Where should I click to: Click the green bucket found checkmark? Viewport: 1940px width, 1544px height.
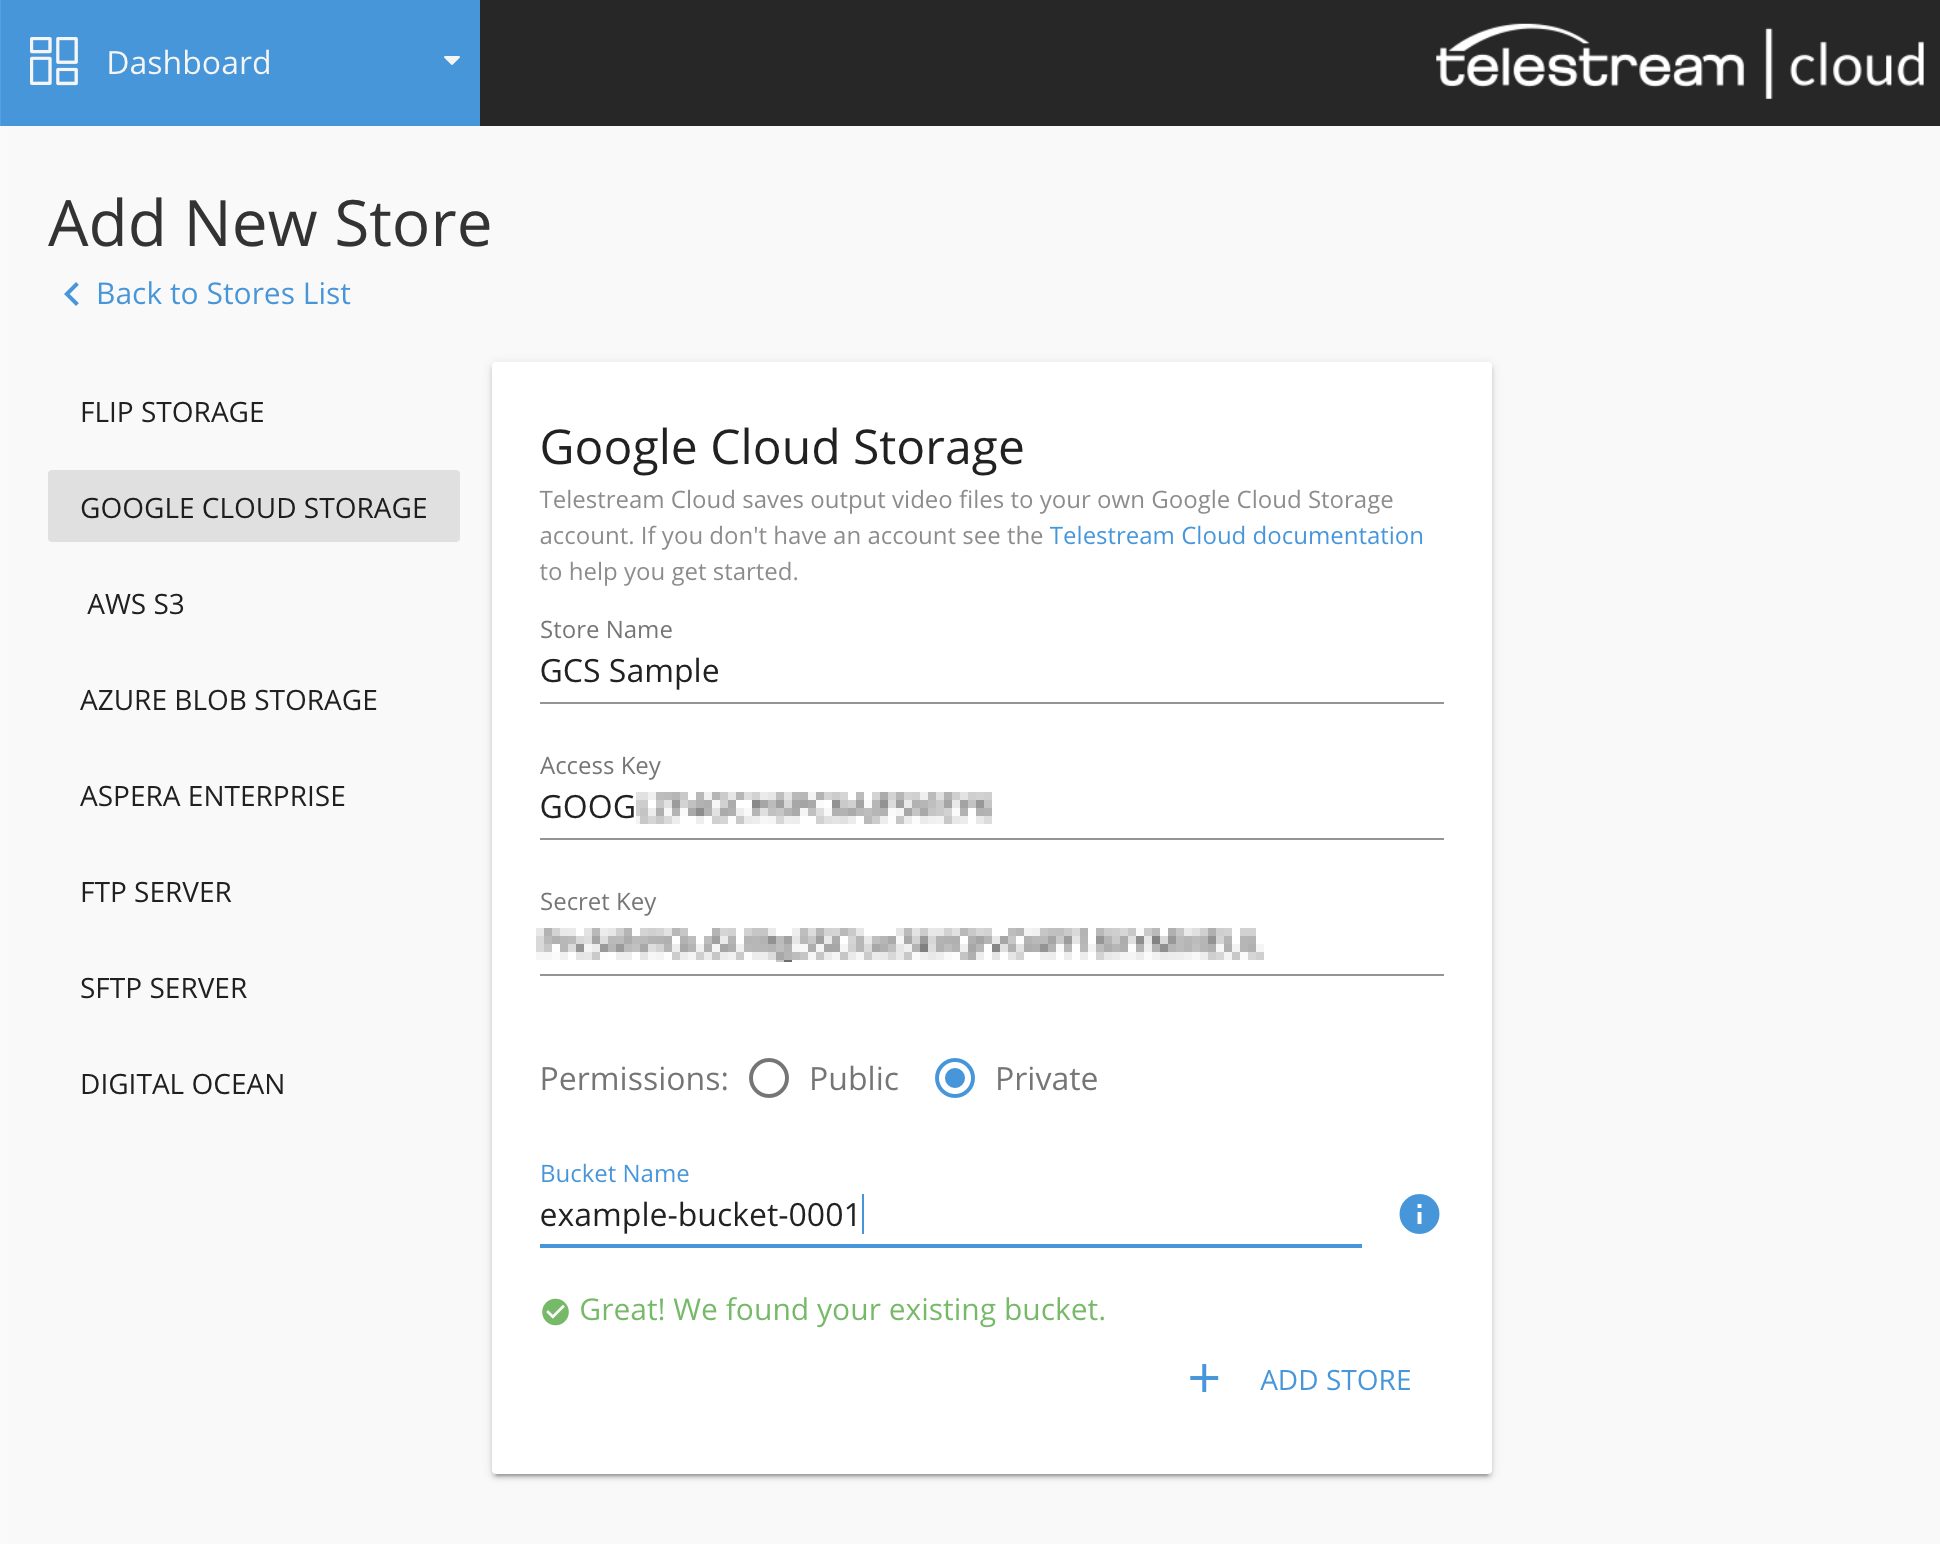(555, 1311)
